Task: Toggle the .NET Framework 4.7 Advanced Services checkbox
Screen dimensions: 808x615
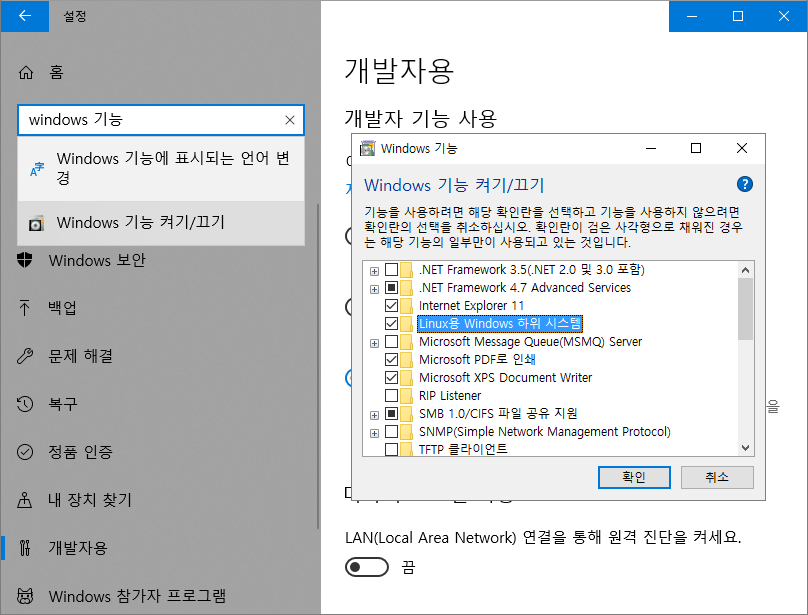Action: (392, 288)
